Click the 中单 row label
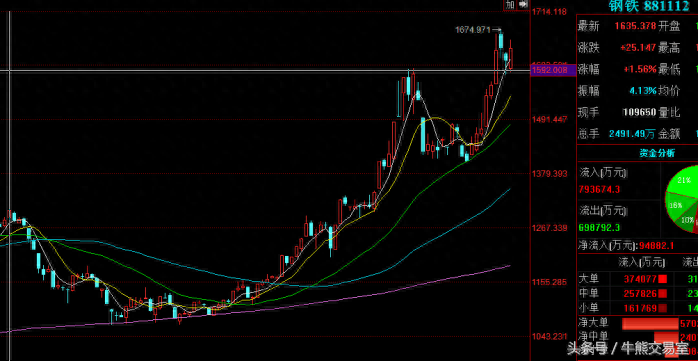This screenshot has height=361, width=698. coord(588,293)
